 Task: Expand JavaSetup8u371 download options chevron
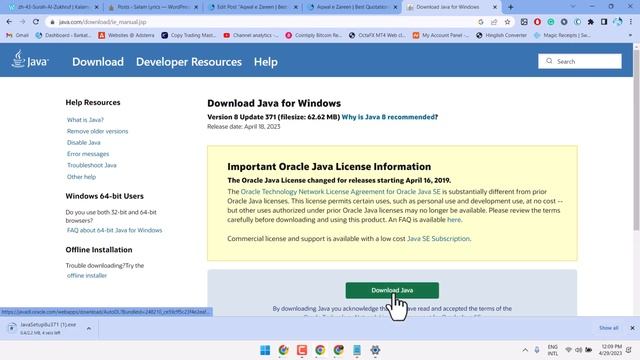(x=89, y=328)
